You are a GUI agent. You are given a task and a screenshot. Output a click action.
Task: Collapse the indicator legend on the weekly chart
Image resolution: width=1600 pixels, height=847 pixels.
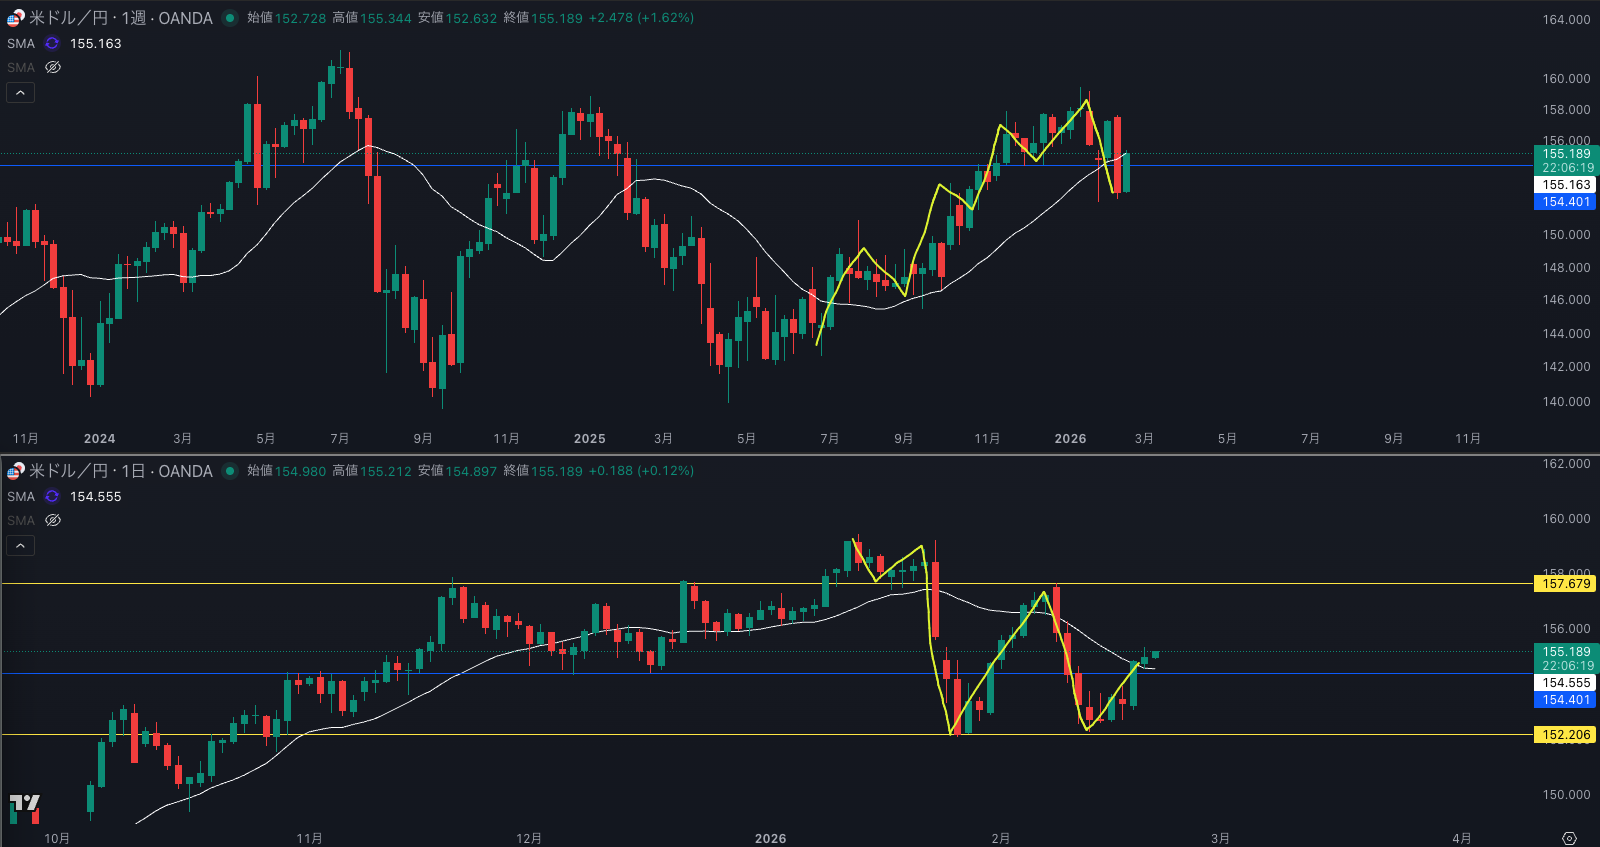[21, 93]
